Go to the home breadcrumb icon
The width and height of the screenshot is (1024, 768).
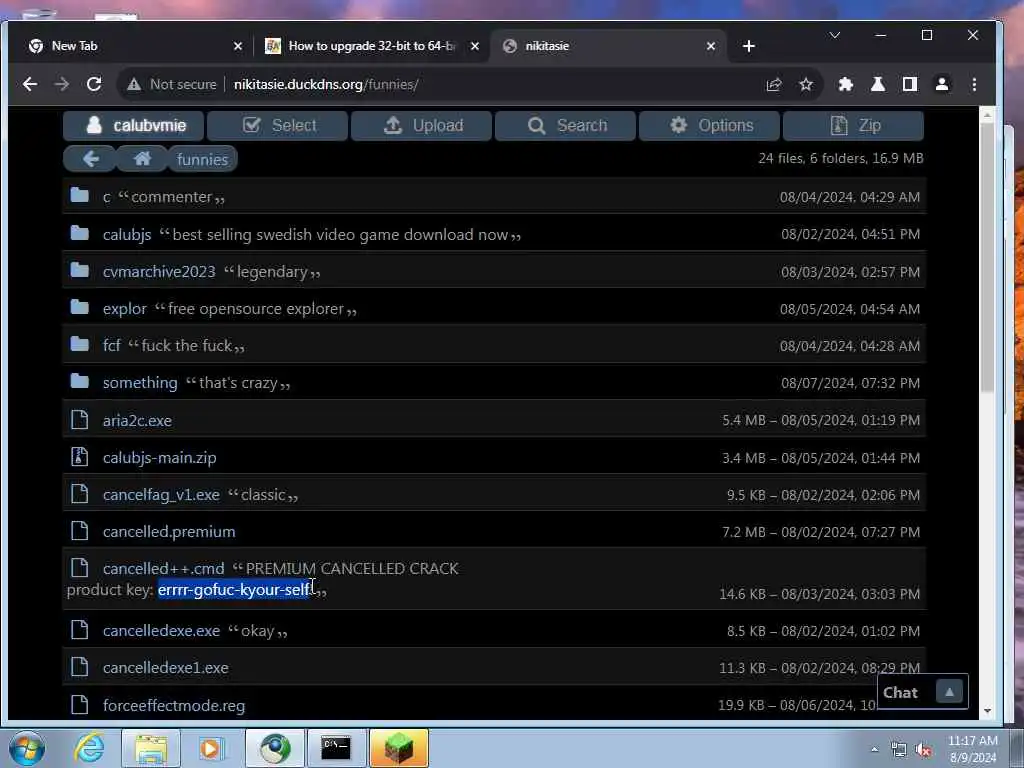coord(142,159)
